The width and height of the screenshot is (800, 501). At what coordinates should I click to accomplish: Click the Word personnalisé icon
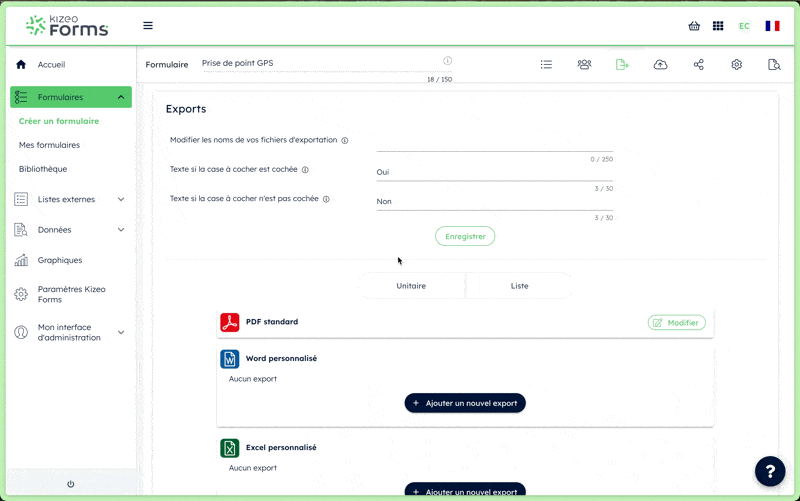click(230, 359)
